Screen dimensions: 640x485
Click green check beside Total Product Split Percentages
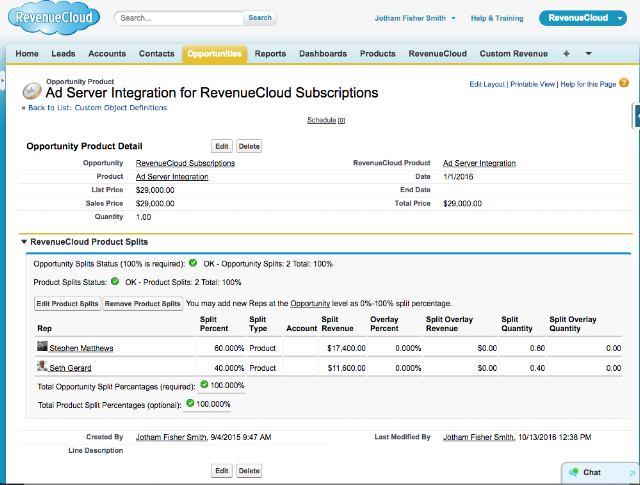(x=190, y=403)
